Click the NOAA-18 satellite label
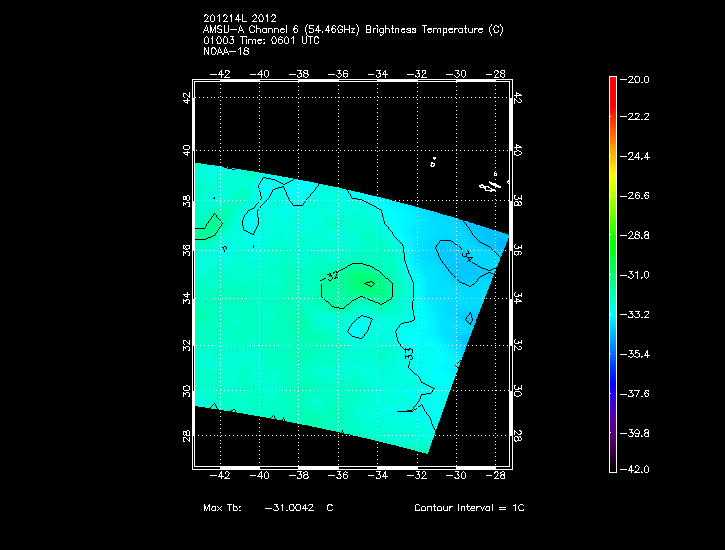 tap(224, 52)
